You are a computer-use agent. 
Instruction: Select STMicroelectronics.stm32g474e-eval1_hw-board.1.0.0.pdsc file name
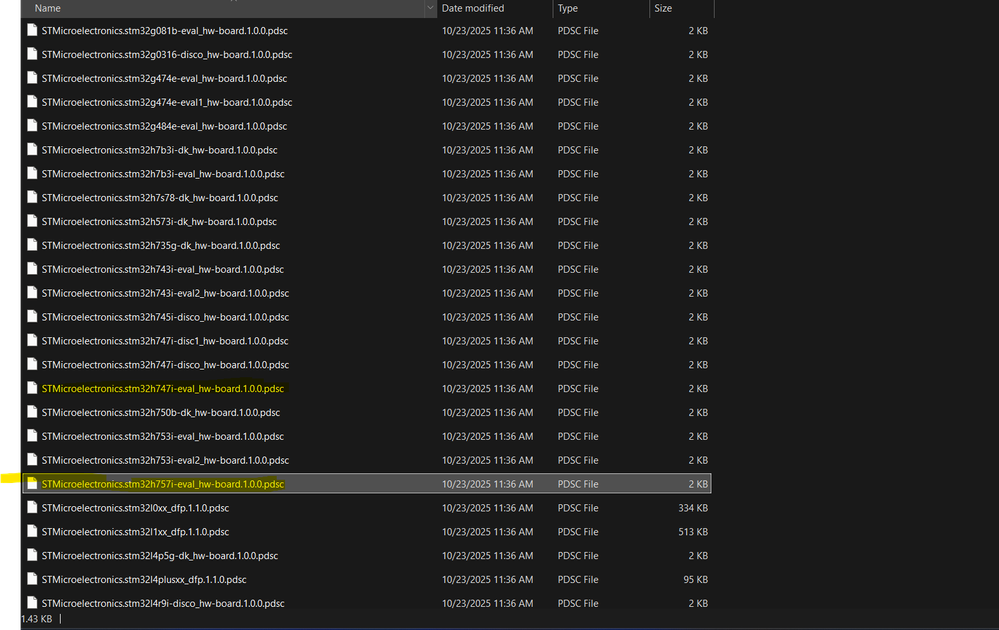pos(167,103)
